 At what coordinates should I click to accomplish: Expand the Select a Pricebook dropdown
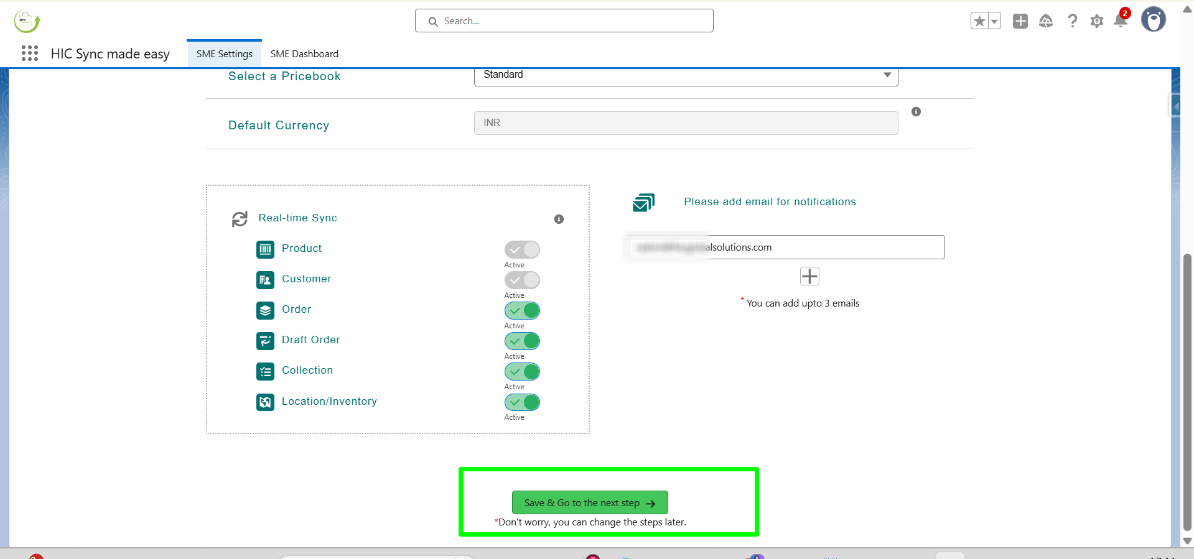(686, 75)
